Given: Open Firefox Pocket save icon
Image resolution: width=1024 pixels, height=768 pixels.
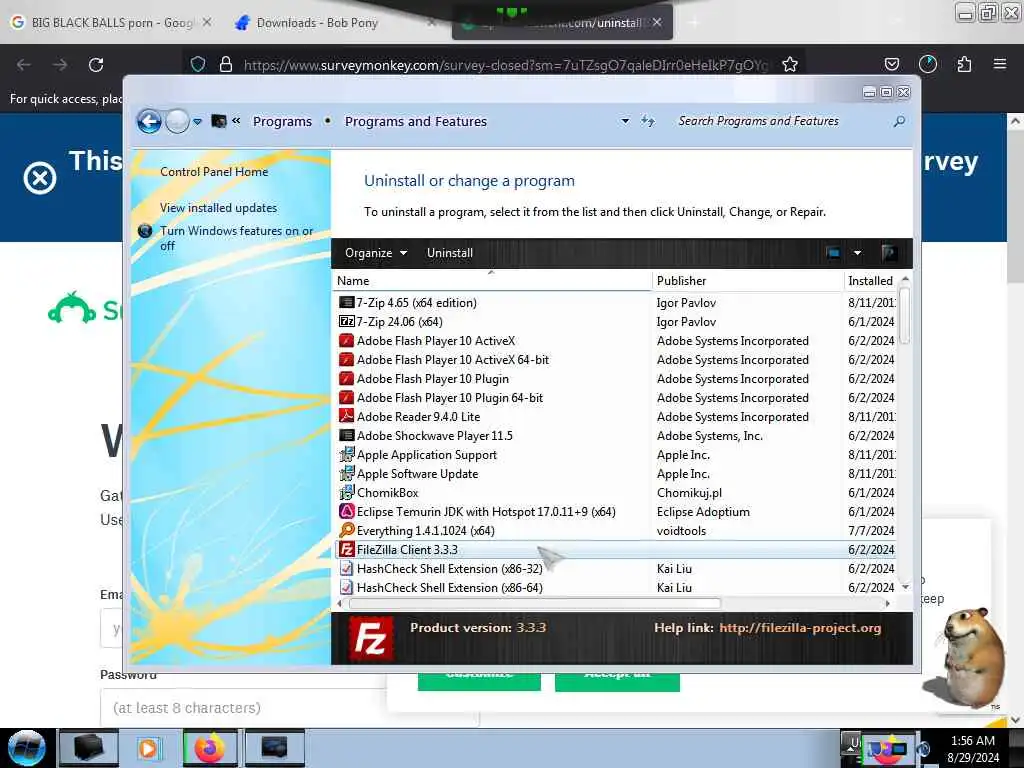Looking at the screenshot, I should click(891, 65).
